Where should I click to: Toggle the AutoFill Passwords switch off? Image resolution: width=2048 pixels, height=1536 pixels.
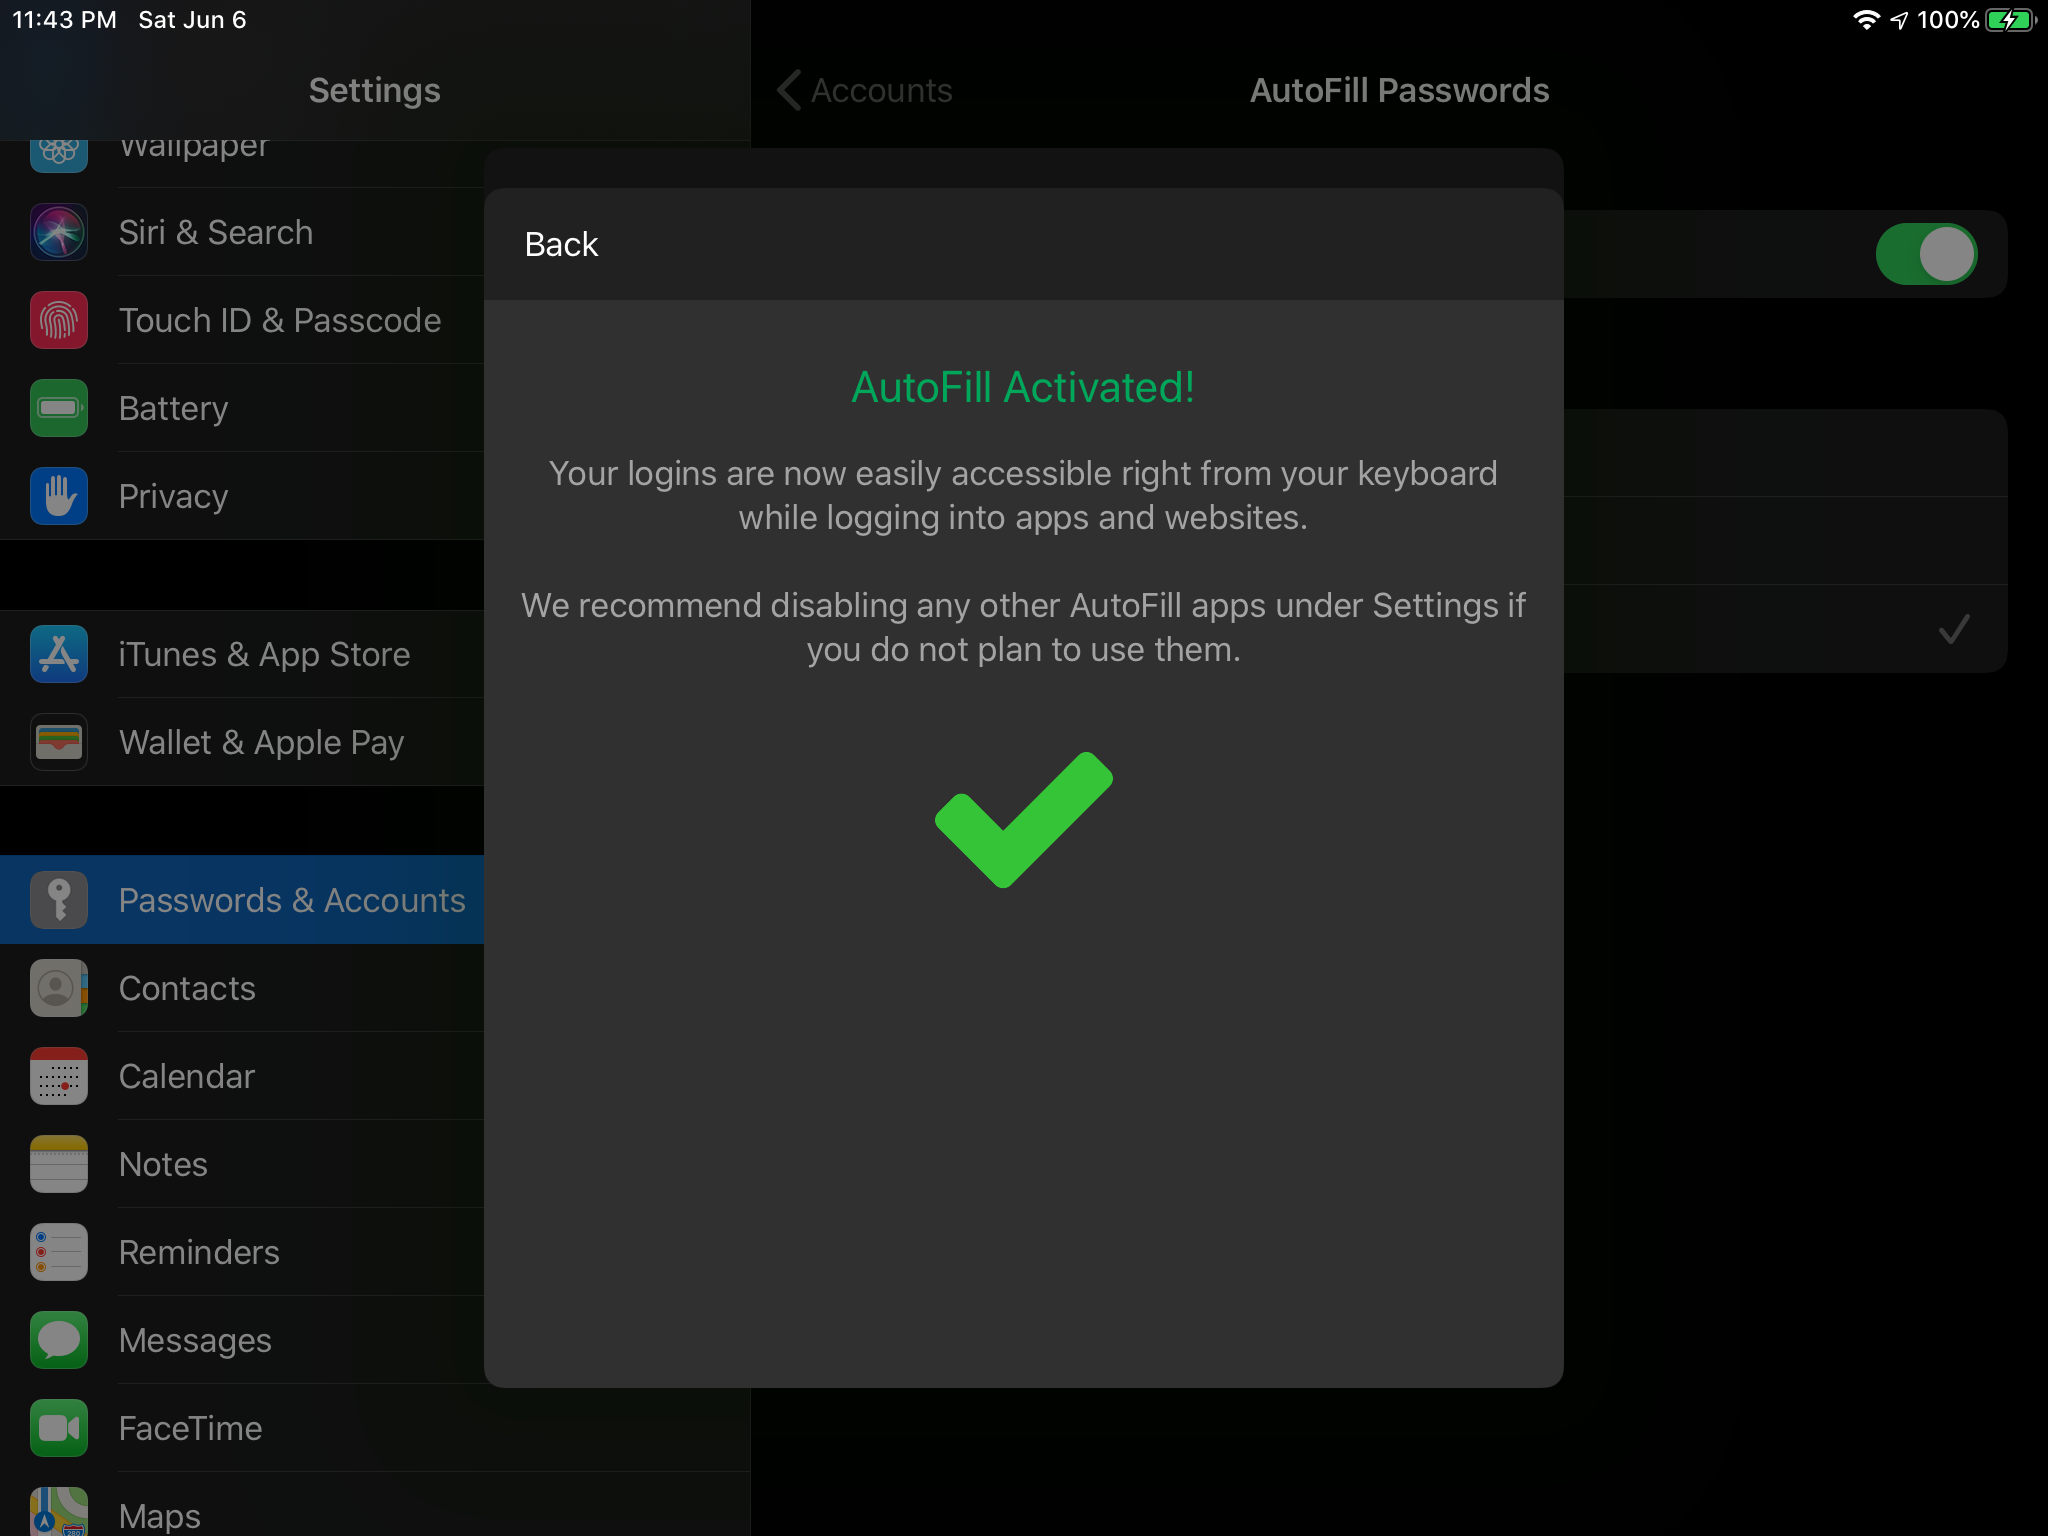click(1925, 254)
